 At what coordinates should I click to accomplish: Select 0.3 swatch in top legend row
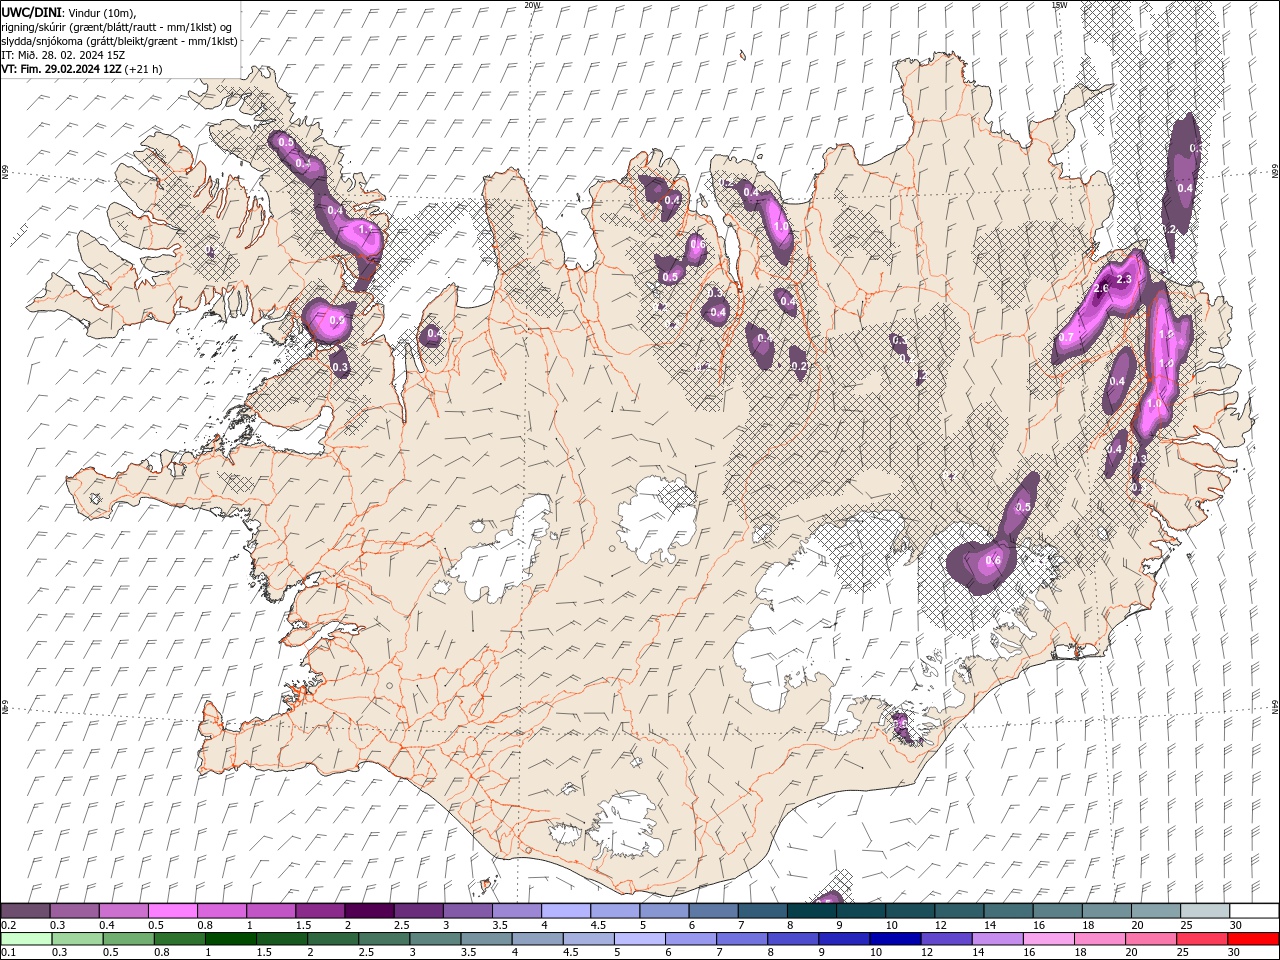point(74,911)
